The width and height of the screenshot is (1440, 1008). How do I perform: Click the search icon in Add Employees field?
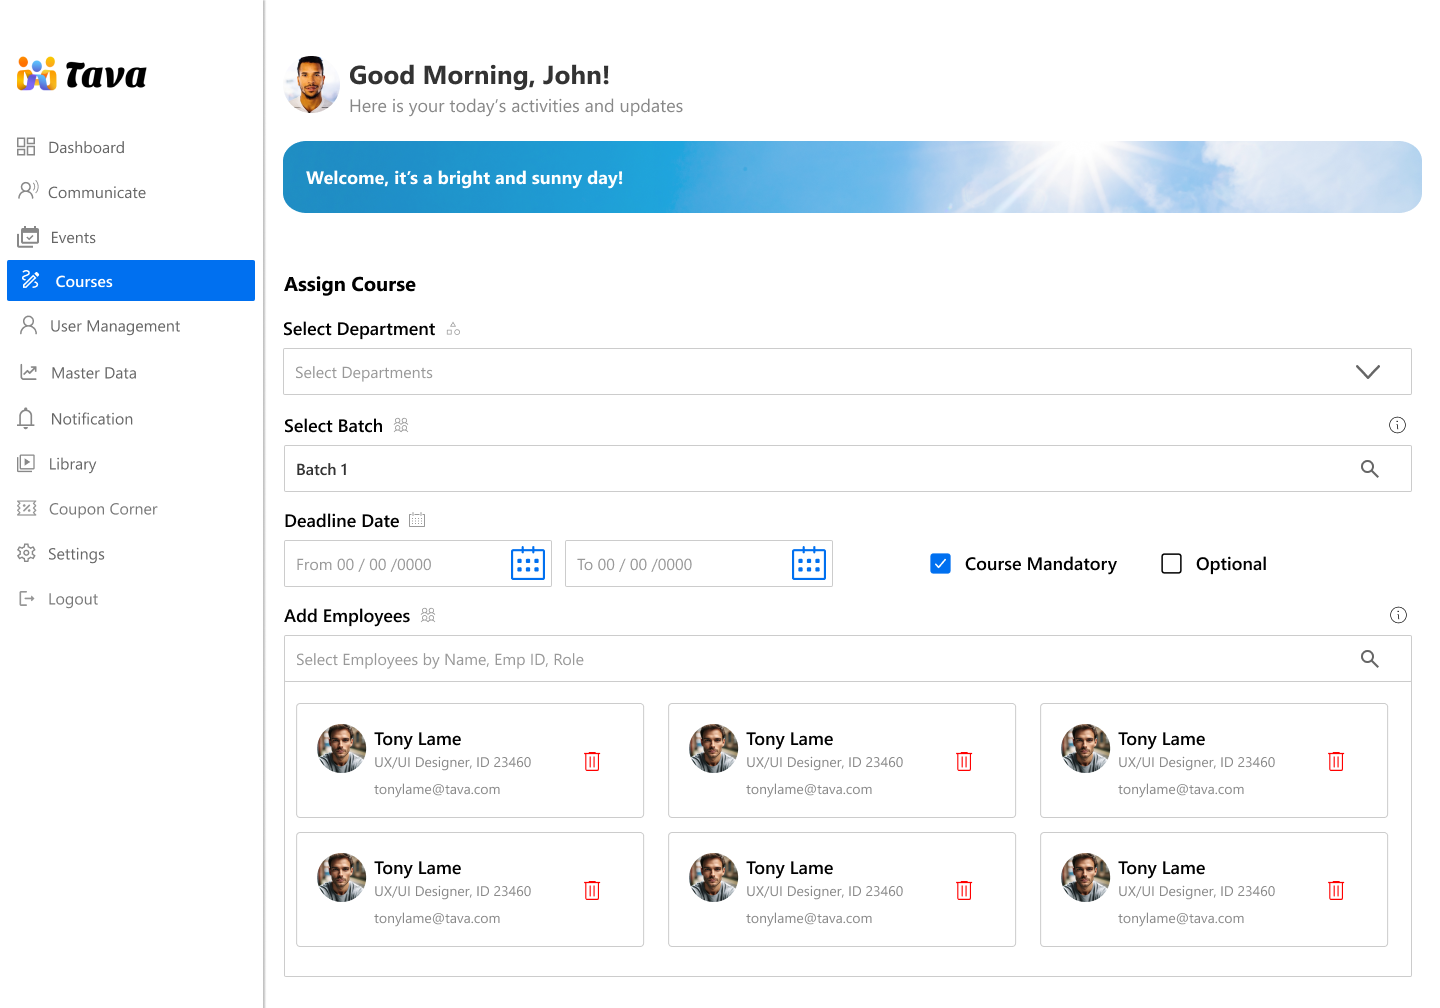[x=1369, y=659]
